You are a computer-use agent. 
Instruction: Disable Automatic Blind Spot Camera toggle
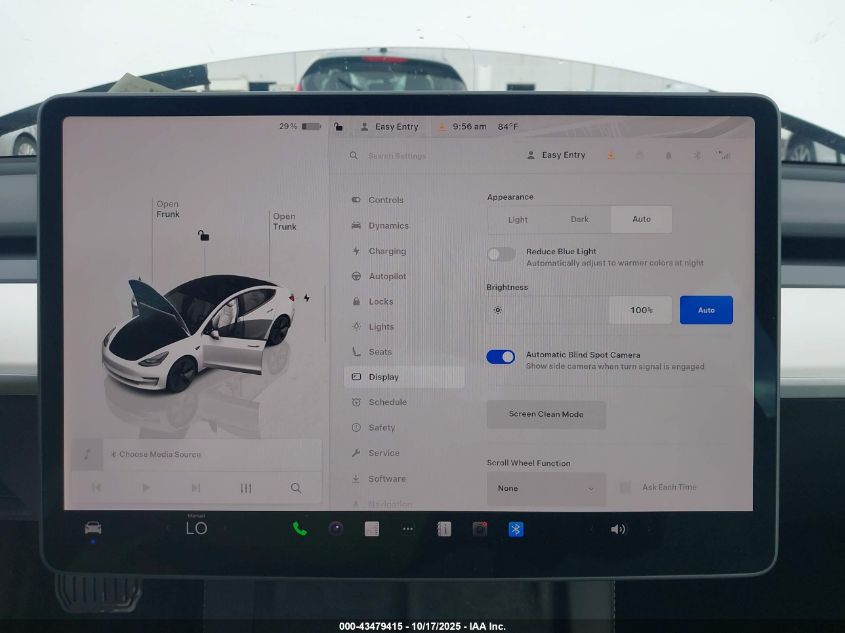[501, 357]
